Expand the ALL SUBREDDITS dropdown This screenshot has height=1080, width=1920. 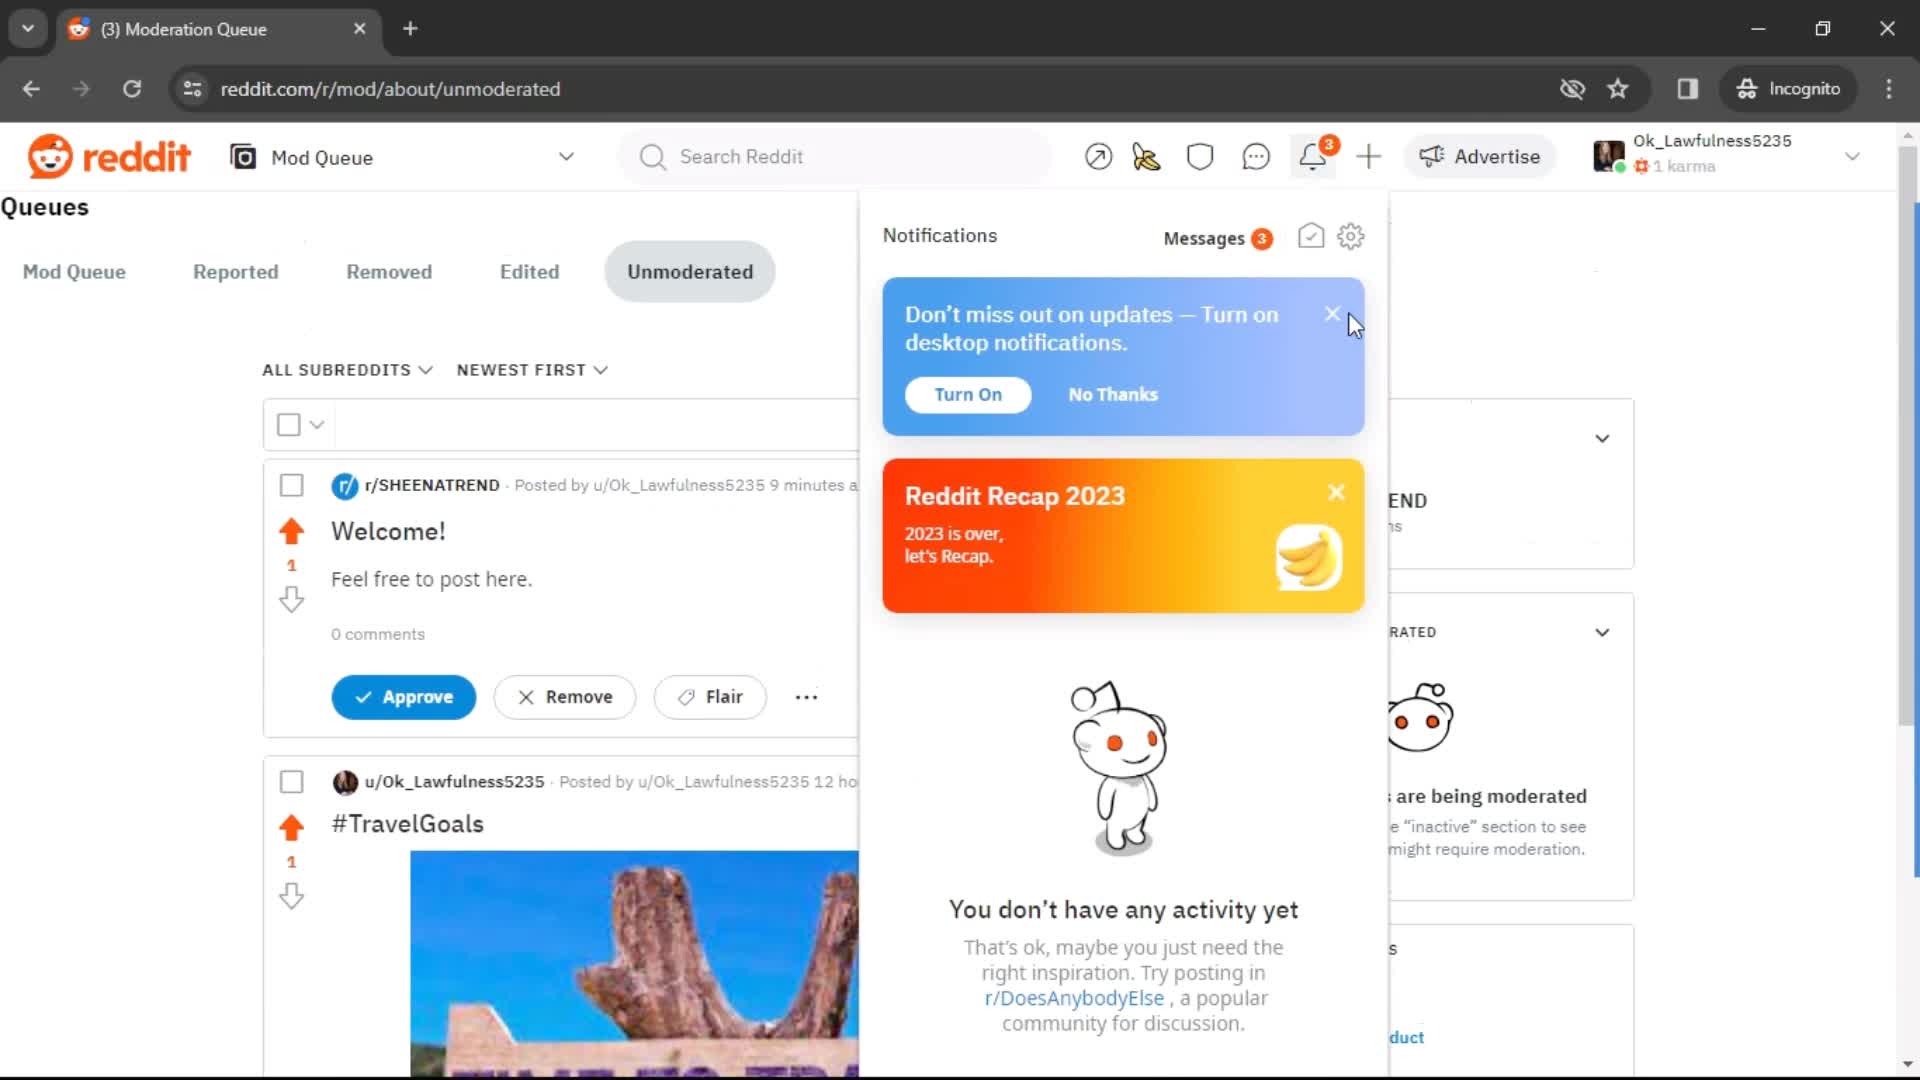click(x=347, y=369)
